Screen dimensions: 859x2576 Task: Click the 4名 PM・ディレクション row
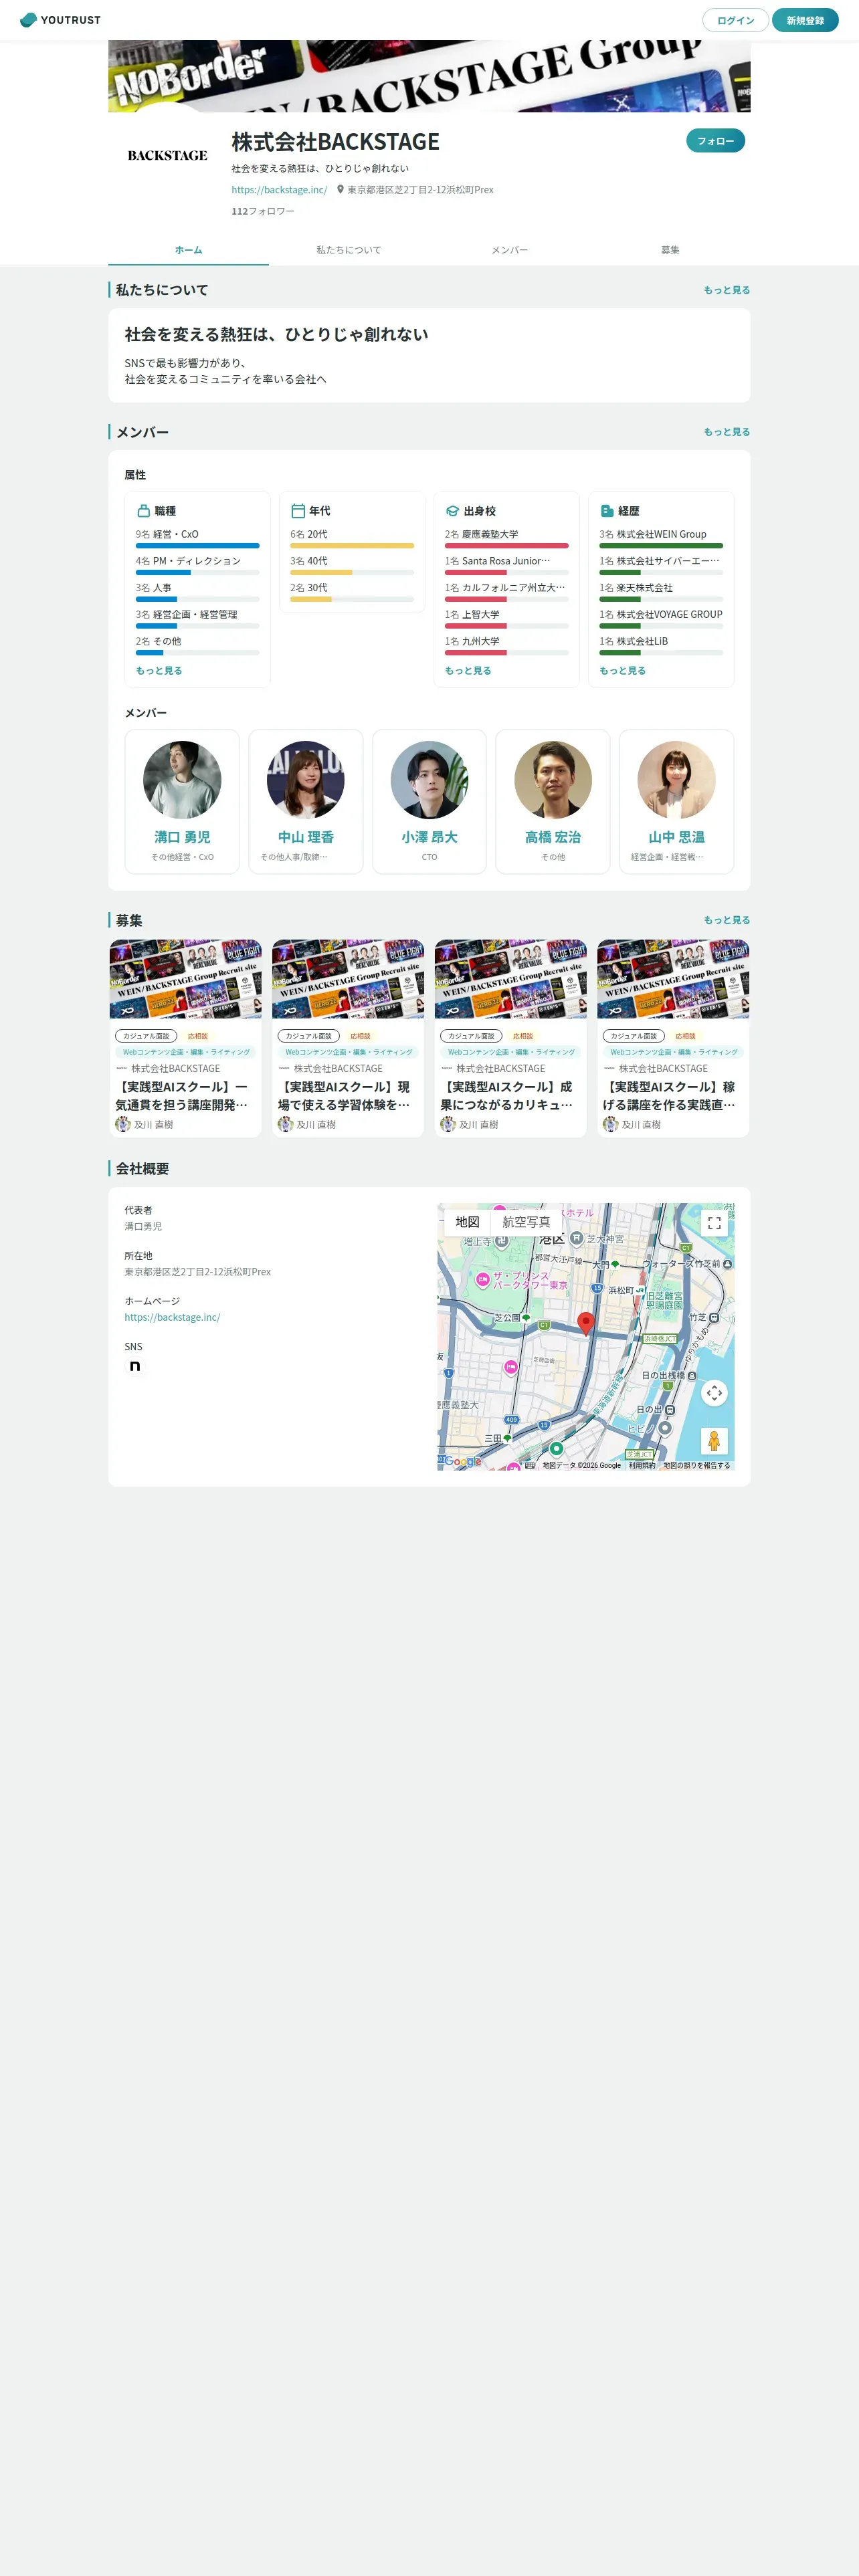tap(198, 566)
